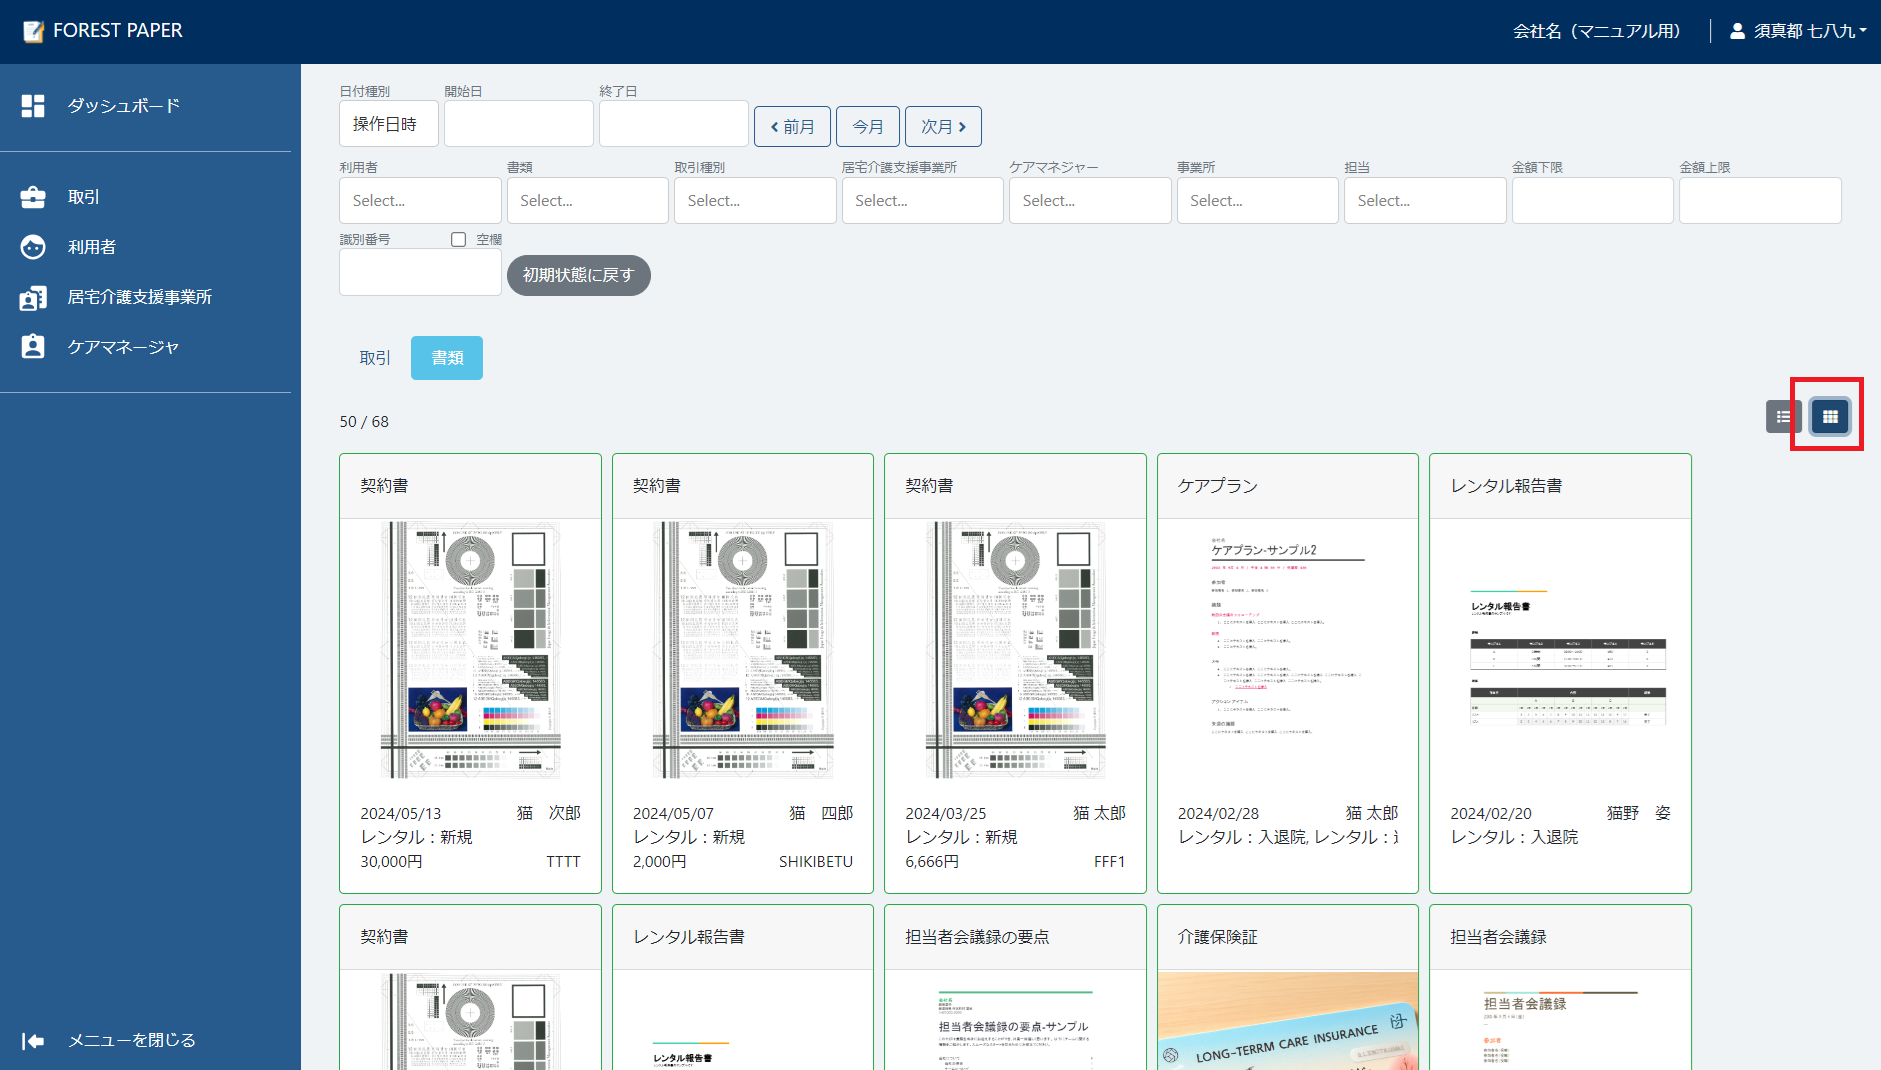Click the 利用者 face icon in sidebar
1881x1070 pixels.
click(33, 247)
